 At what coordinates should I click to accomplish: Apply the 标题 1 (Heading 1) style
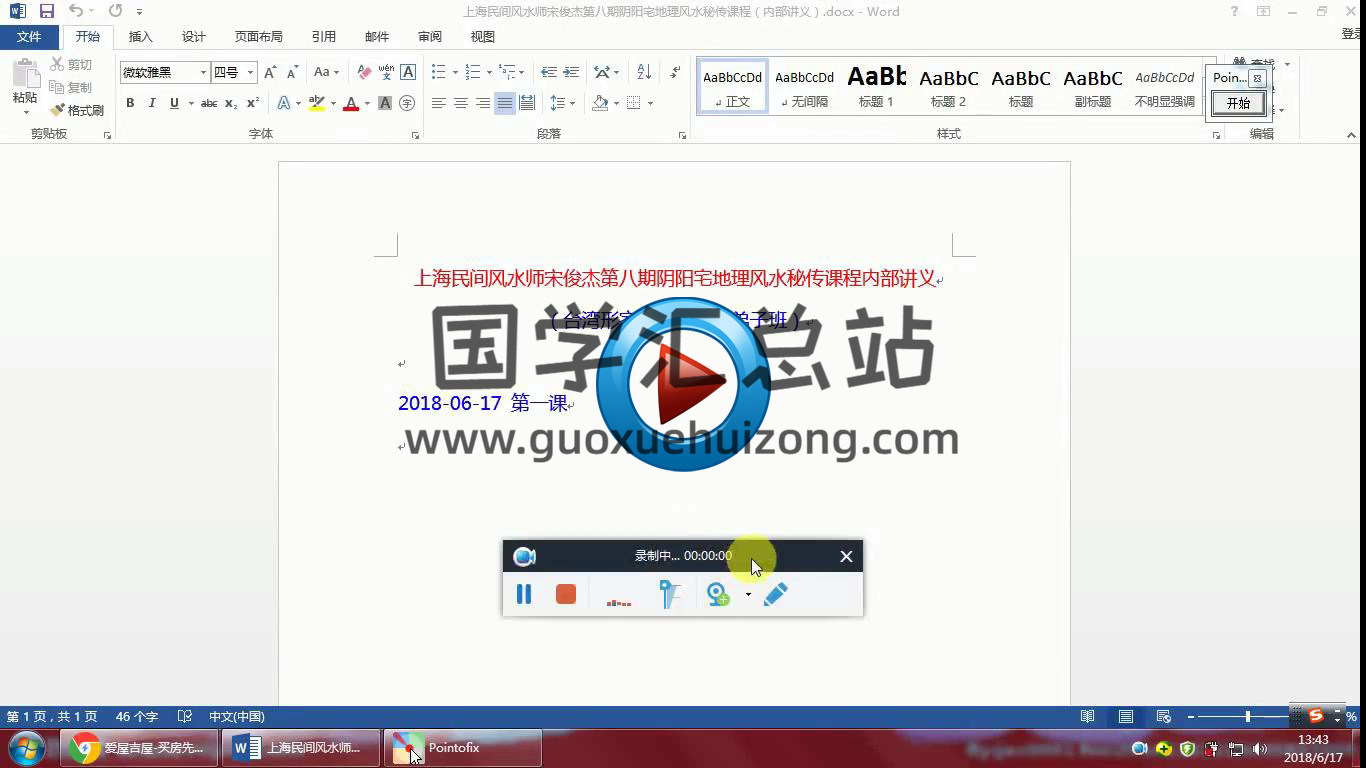click(x=877, y=86)
